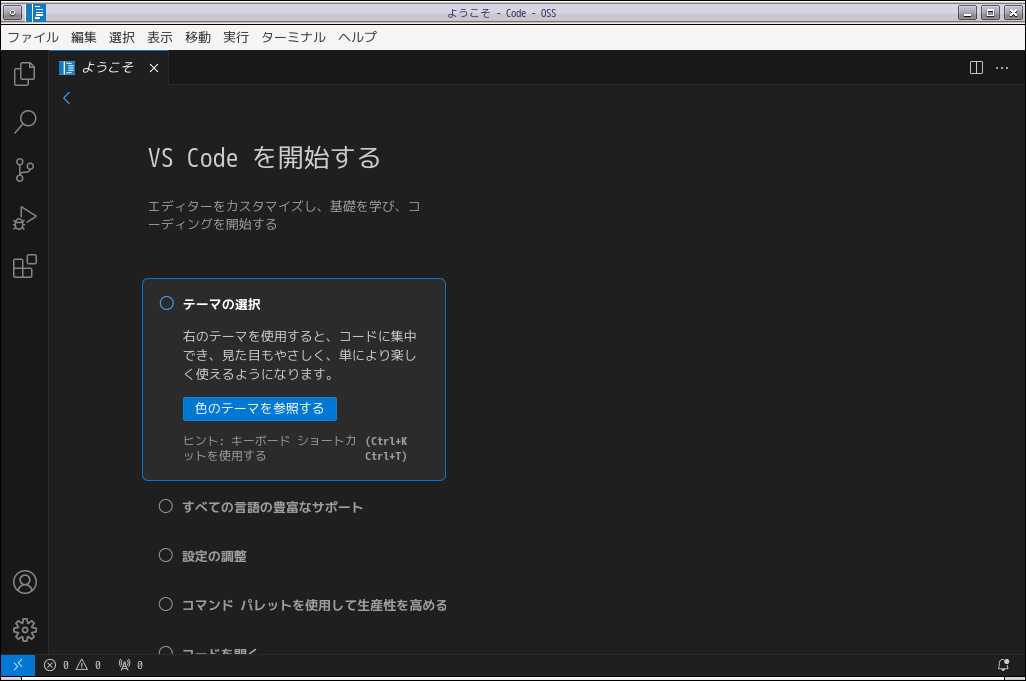Click the forwarded ports status bar item
Image resolution: width=1026 pixels, height=681 pixels.
tap(130, 665)
